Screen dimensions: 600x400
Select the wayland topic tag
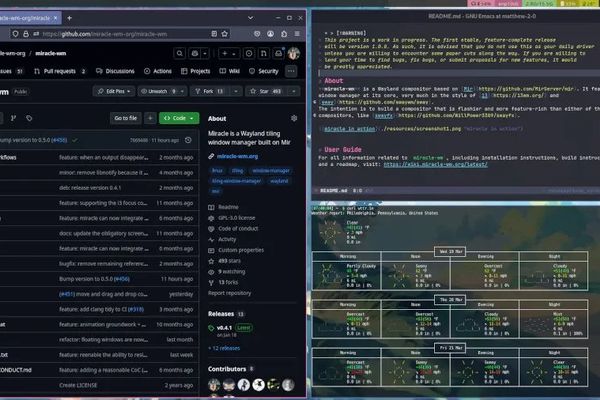pos(279,181)
